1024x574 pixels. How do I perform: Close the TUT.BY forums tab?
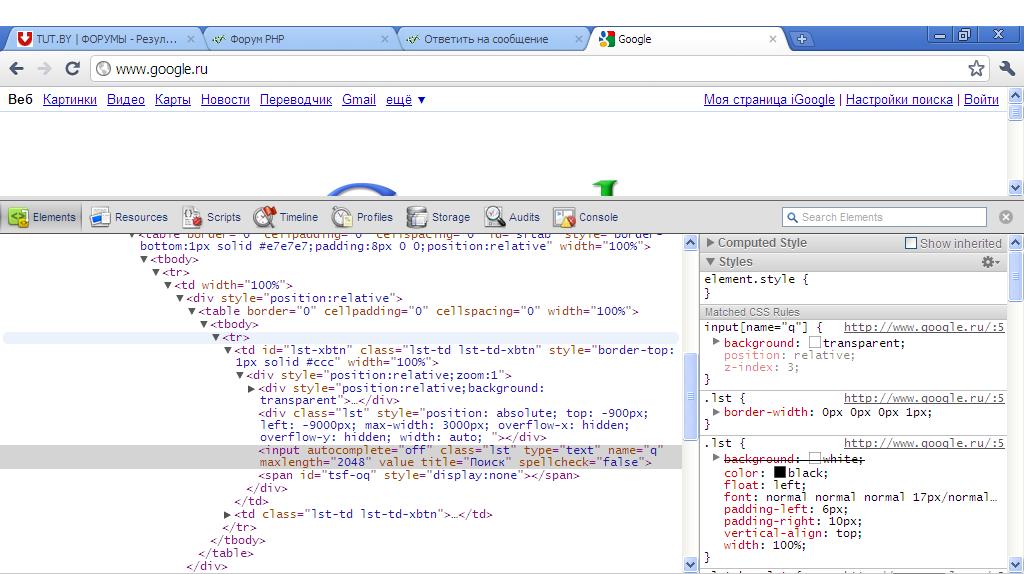coord(191,39)
